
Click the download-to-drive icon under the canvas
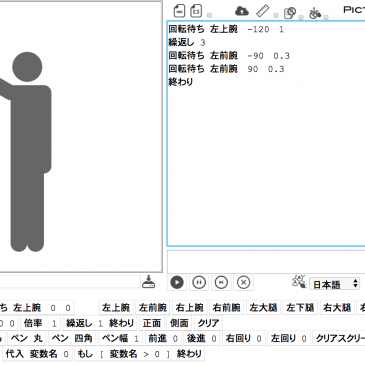pos(149,282)
